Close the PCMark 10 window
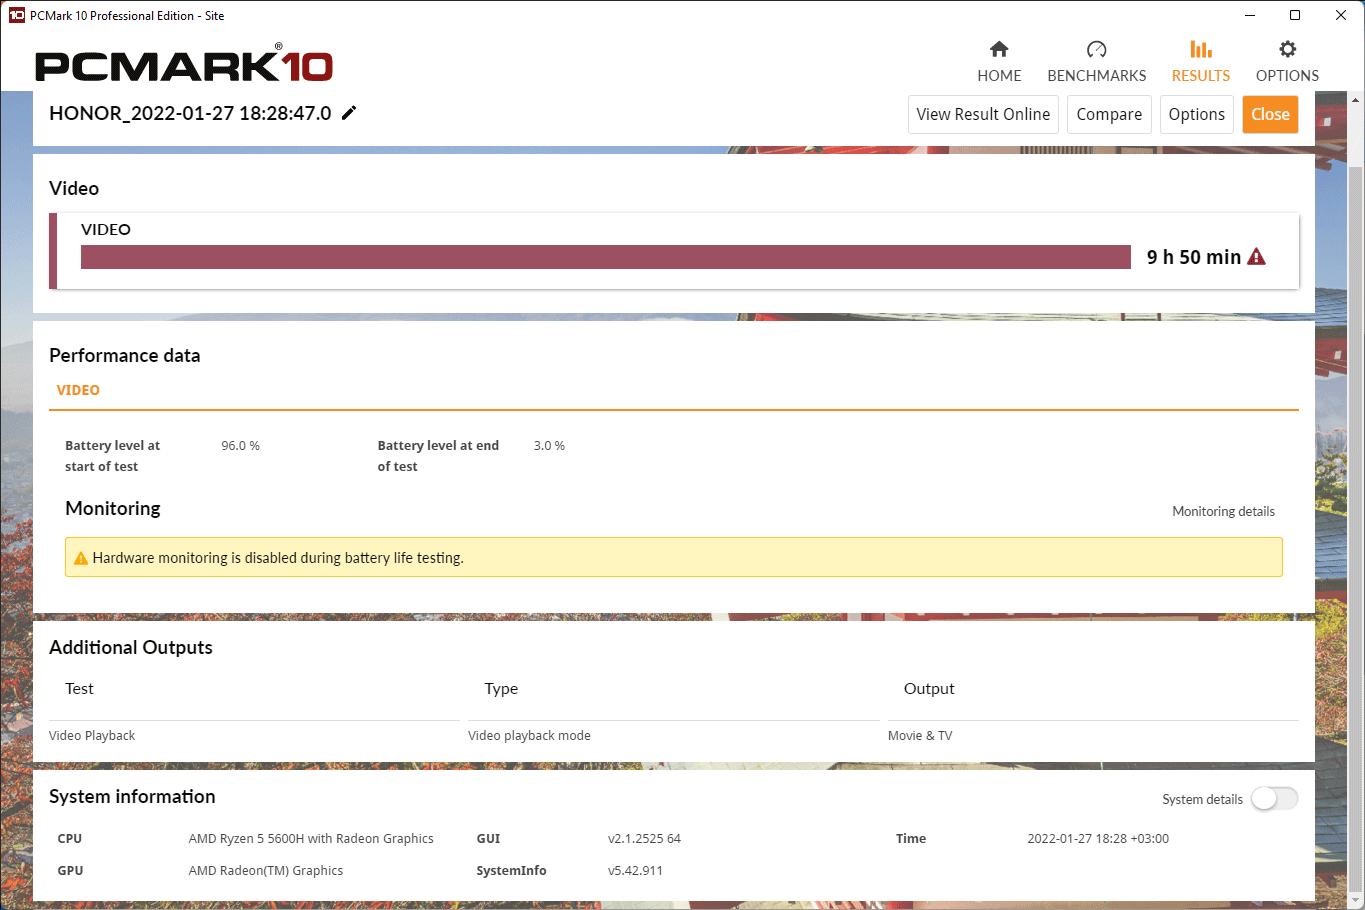This screenshot has height=910, width=1365. click(1341, 15)
